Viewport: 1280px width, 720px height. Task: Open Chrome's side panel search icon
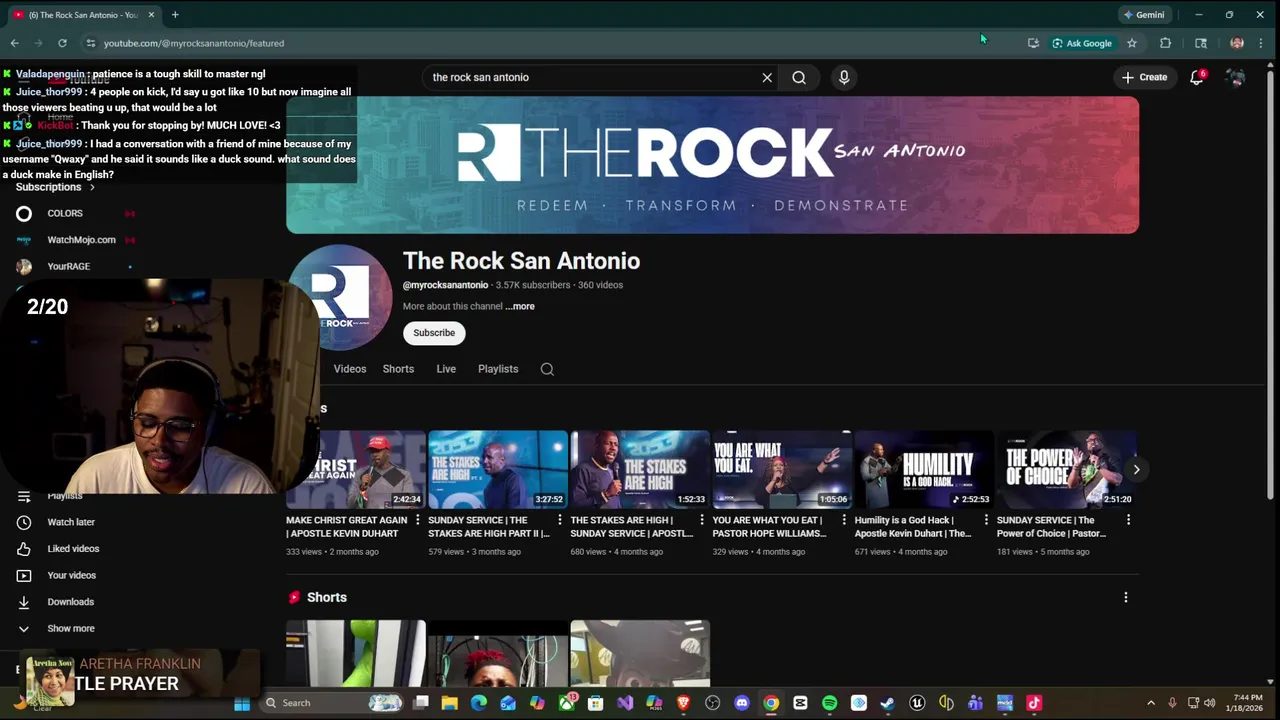coord(1201,43)
